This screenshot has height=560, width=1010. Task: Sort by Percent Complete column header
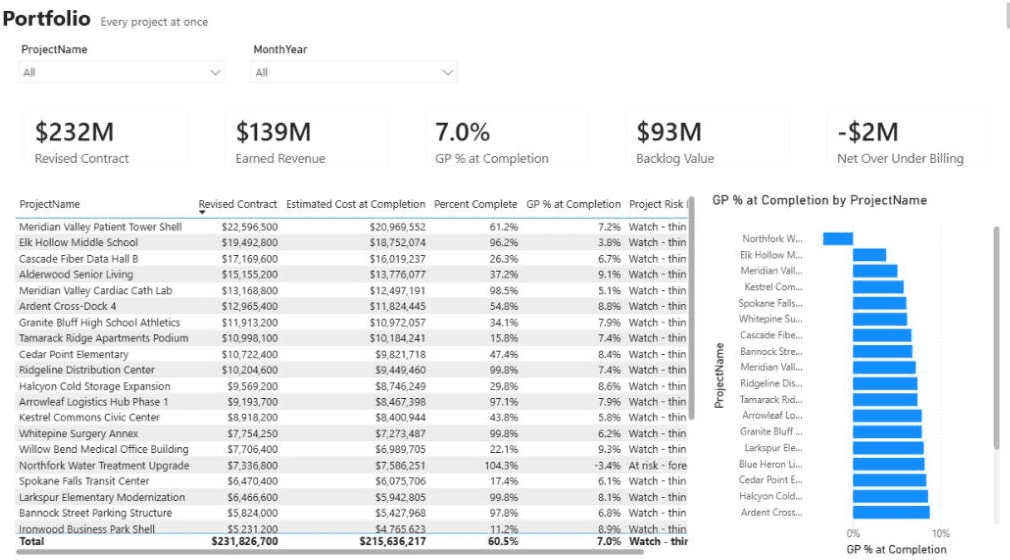pyautogui.click(x=475, y=204)
